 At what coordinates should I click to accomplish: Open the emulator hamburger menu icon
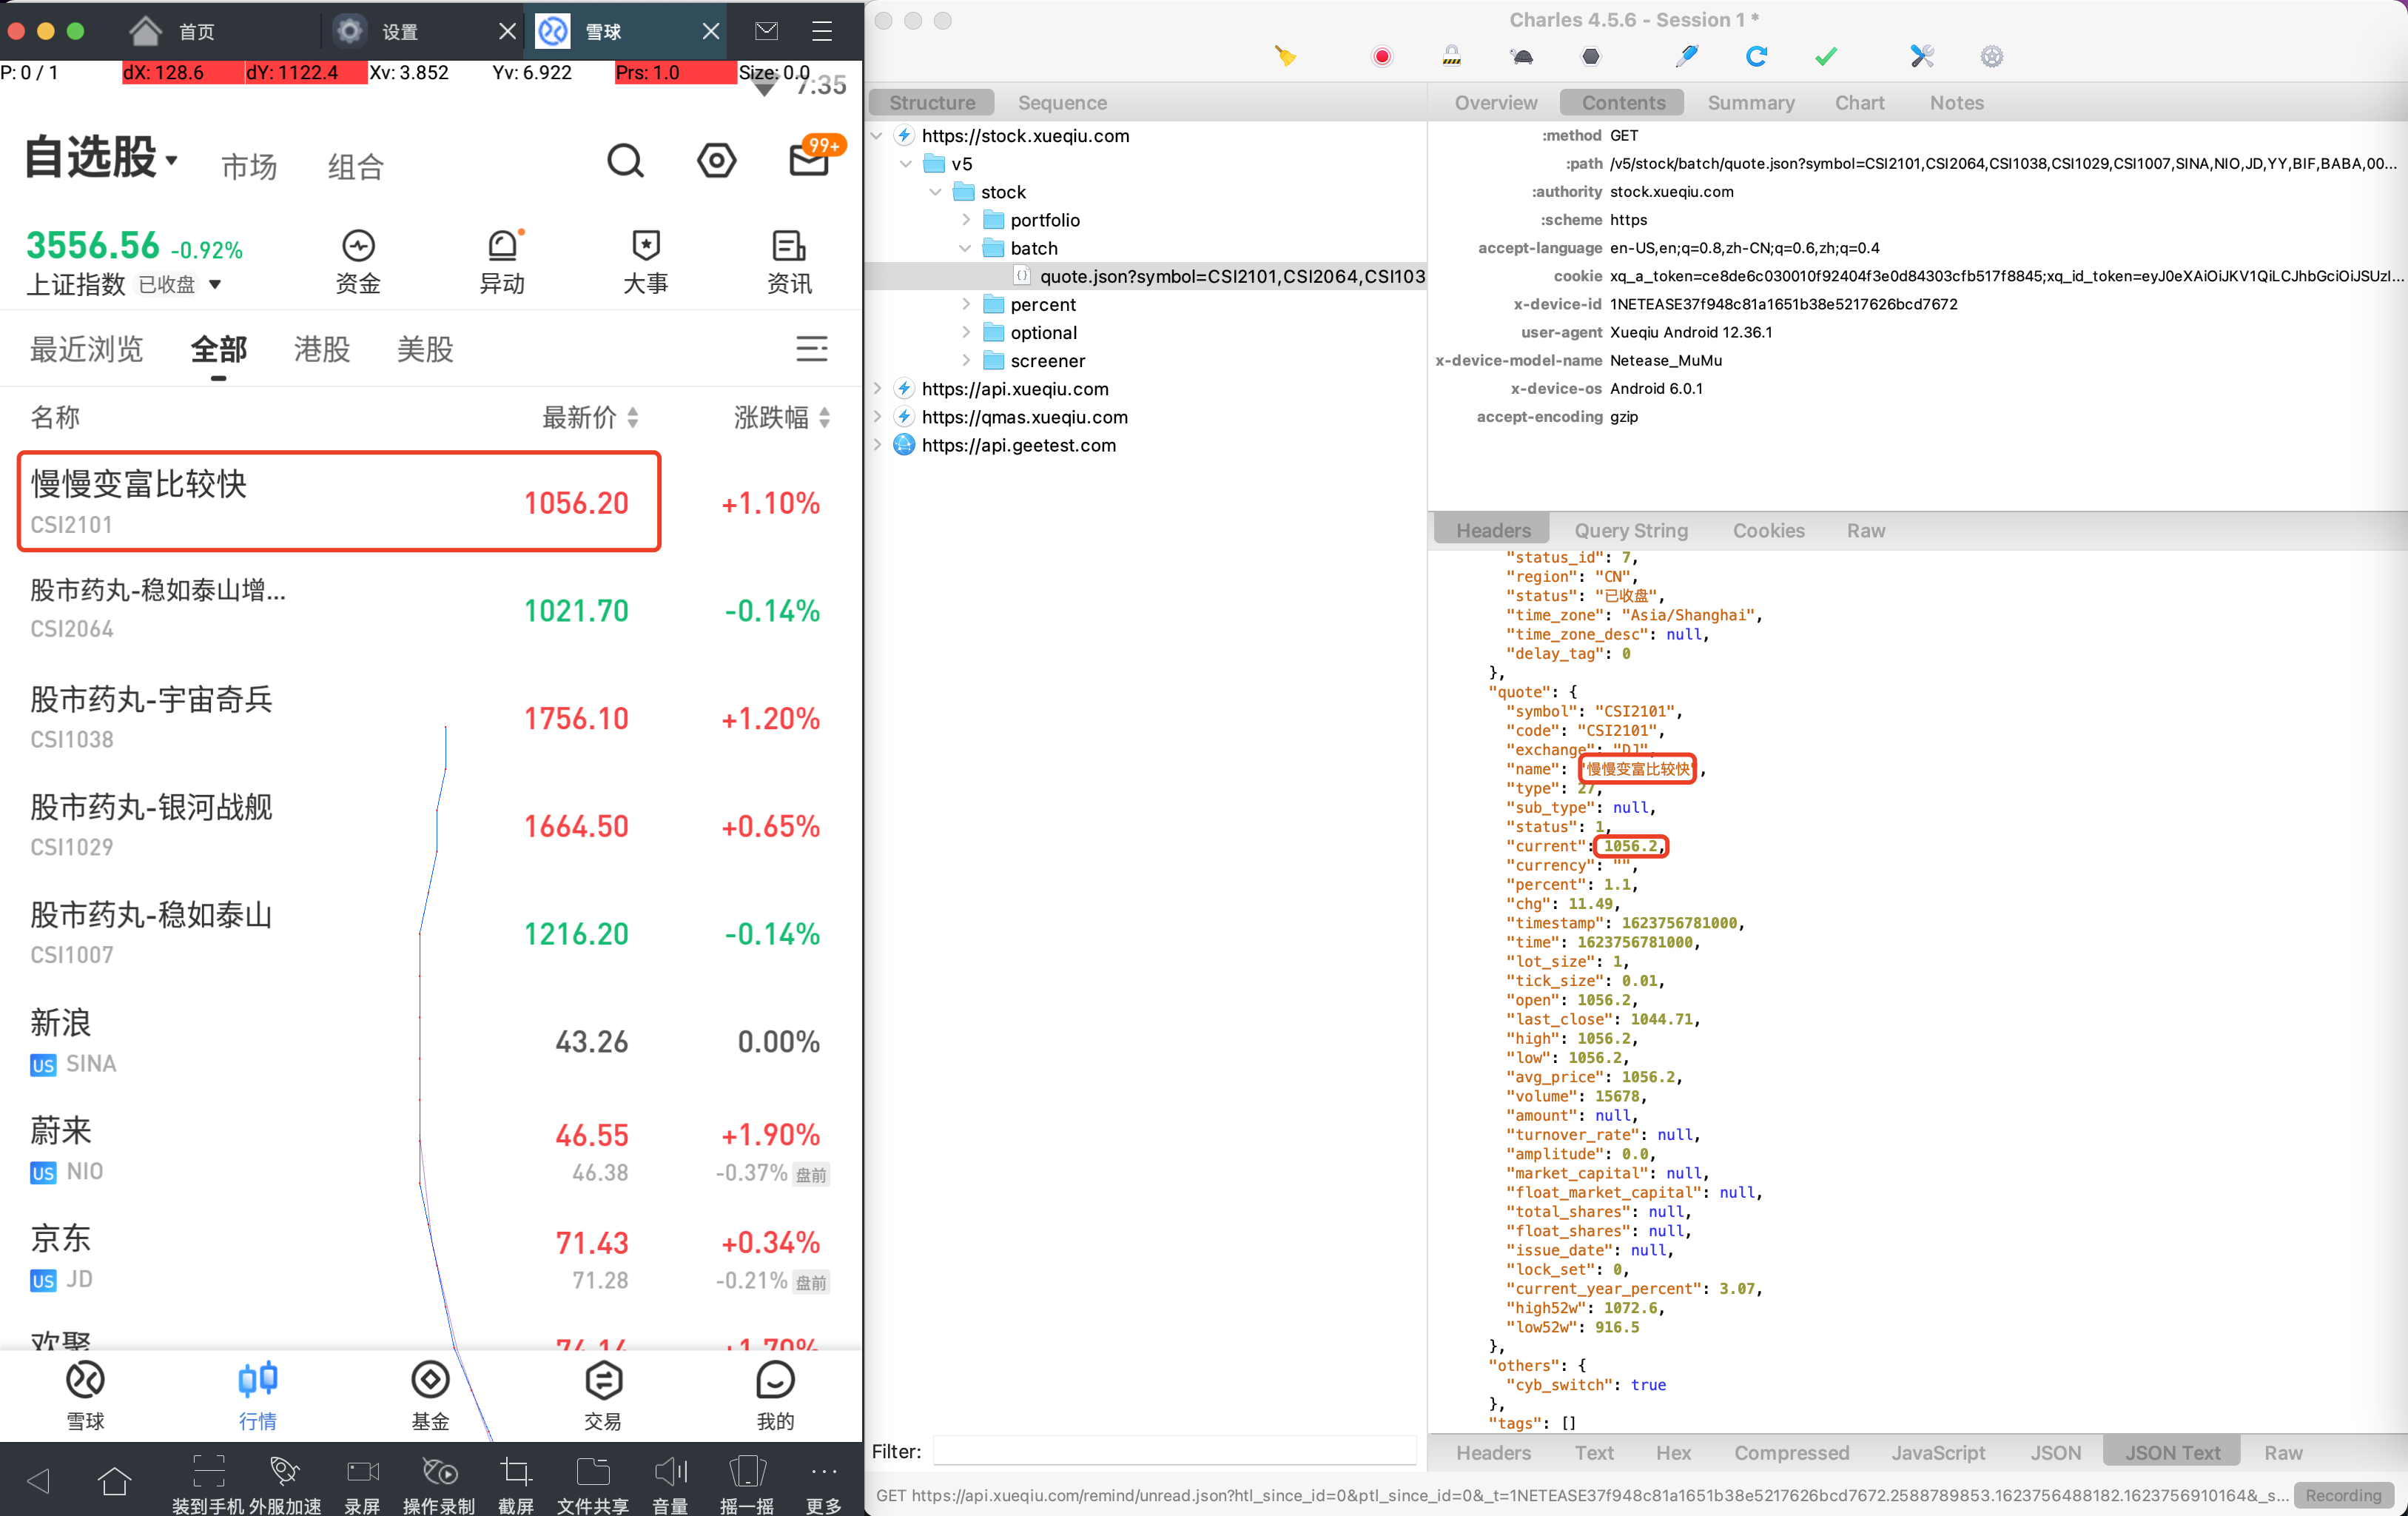[822, 31]
